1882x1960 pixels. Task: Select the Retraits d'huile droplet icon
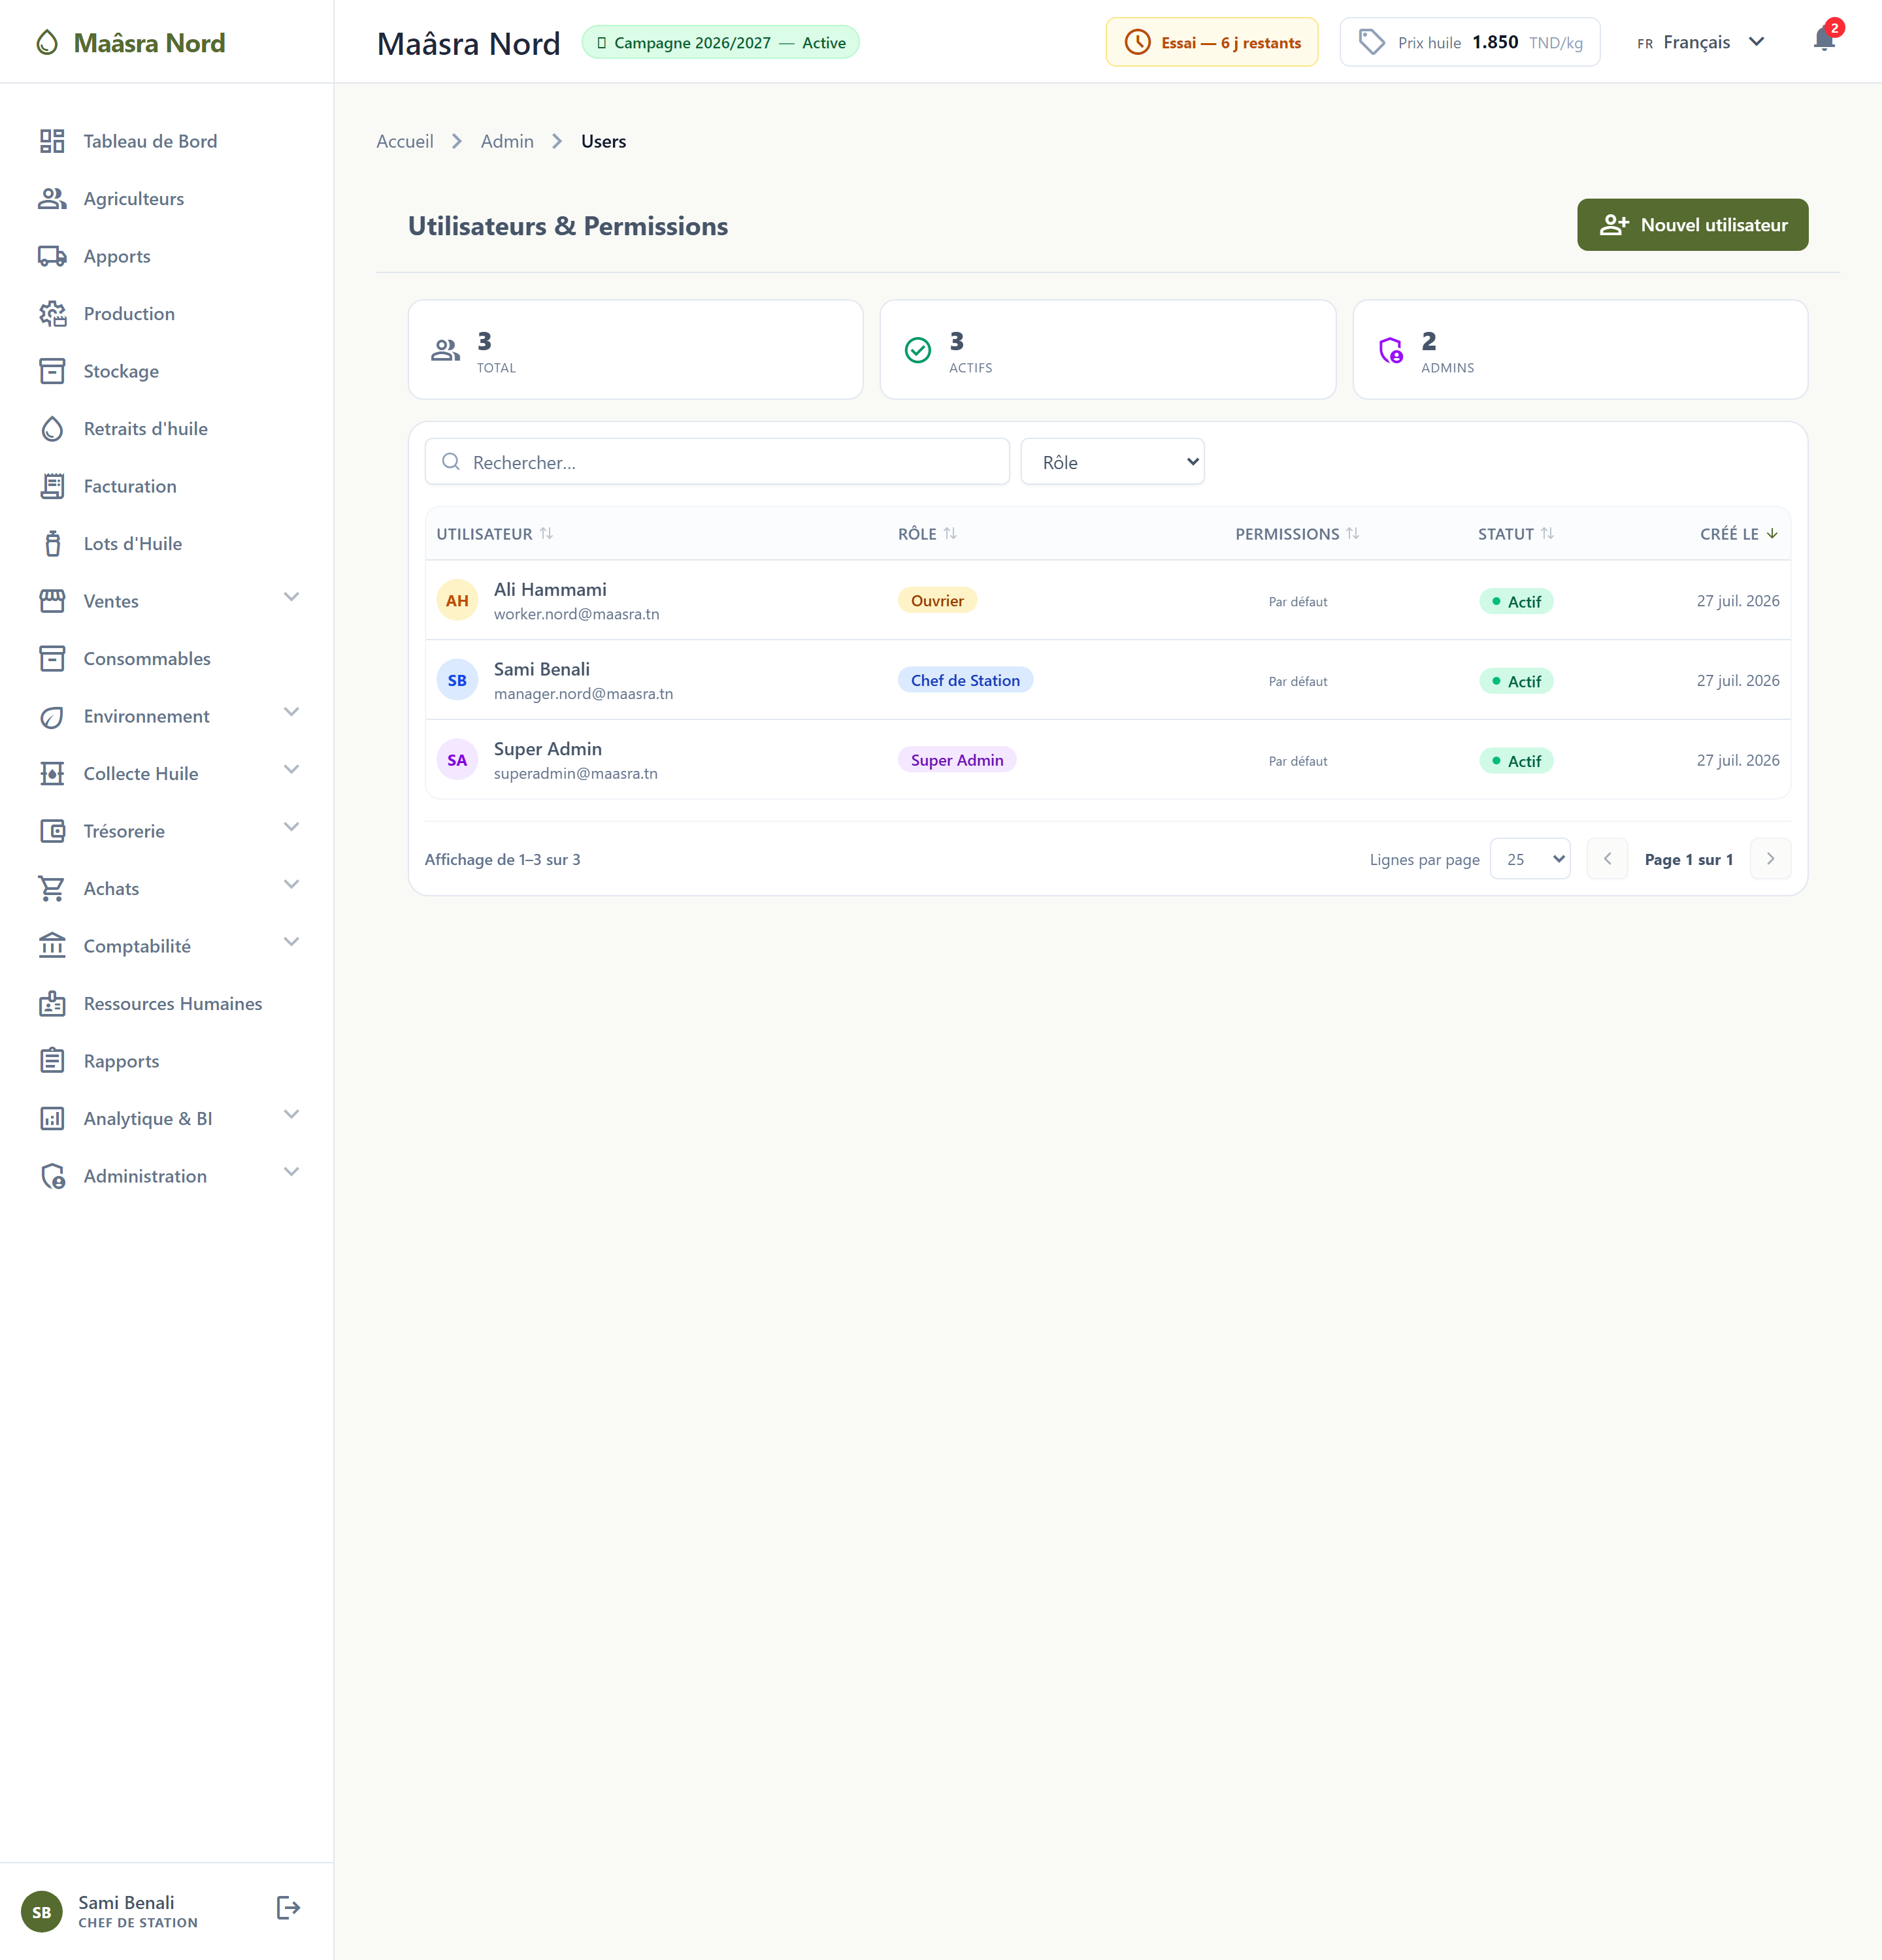(52, 429)
